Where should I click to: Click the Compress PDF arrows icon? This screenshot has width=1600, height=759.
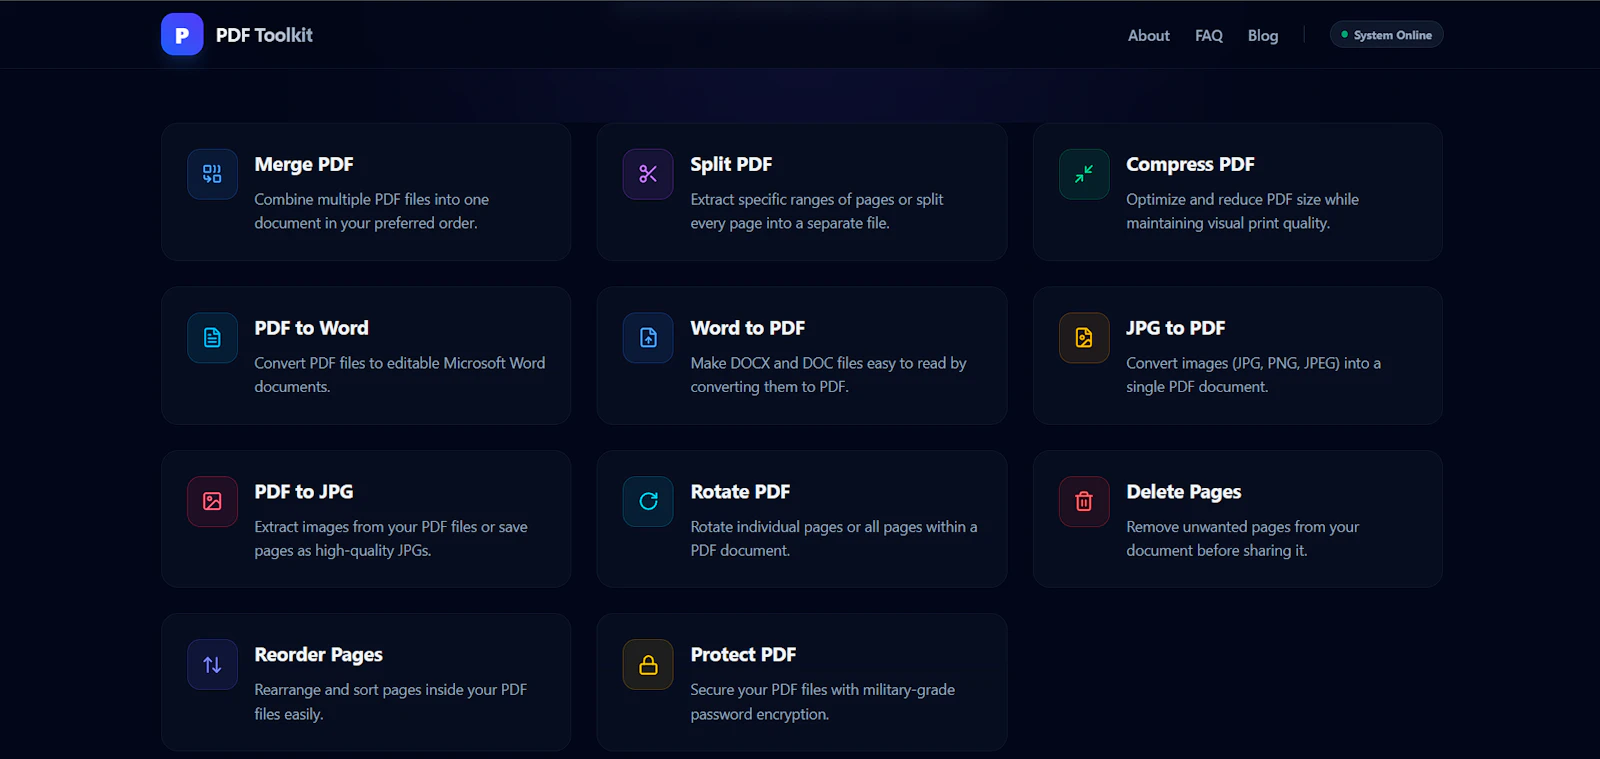point(1084,174)
